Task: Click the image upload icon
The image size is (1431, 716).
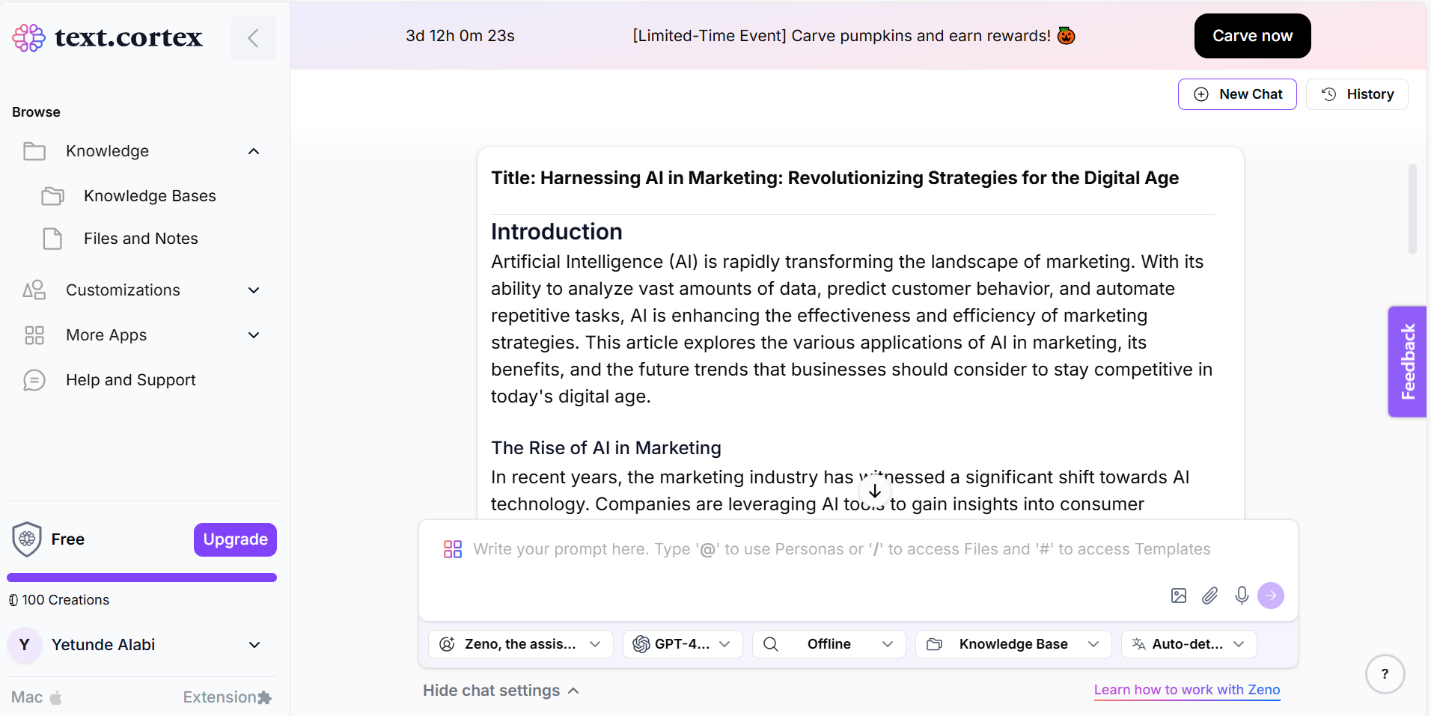Action: tap(1179, 596)
